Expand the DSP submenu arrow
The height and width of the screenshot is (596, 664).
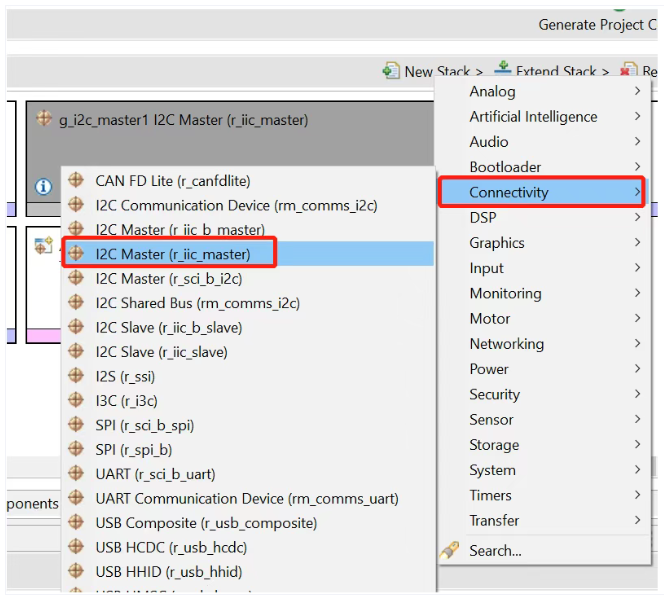pyautogui.click(x=637, y=217)
